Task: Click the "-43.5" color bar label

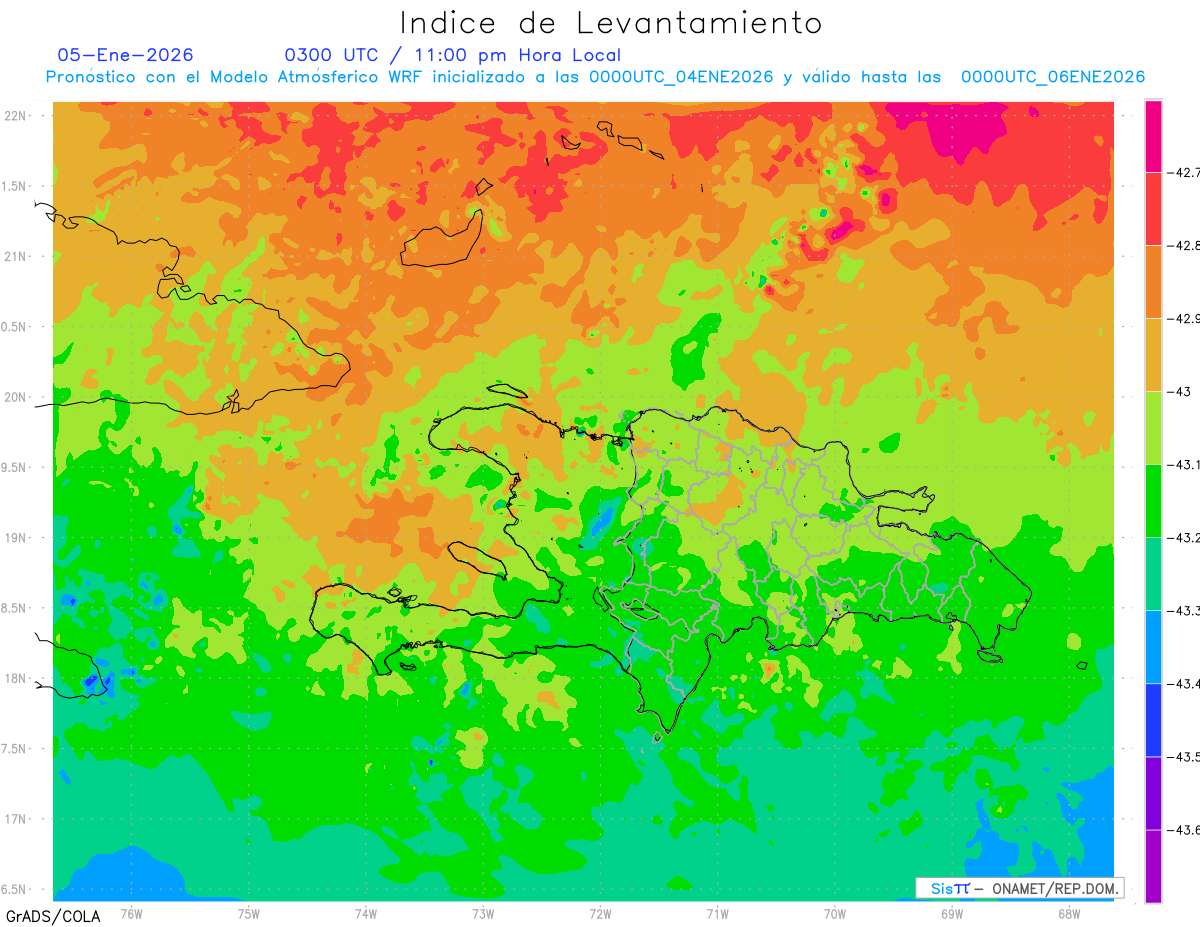Action: coord(1186,757)
